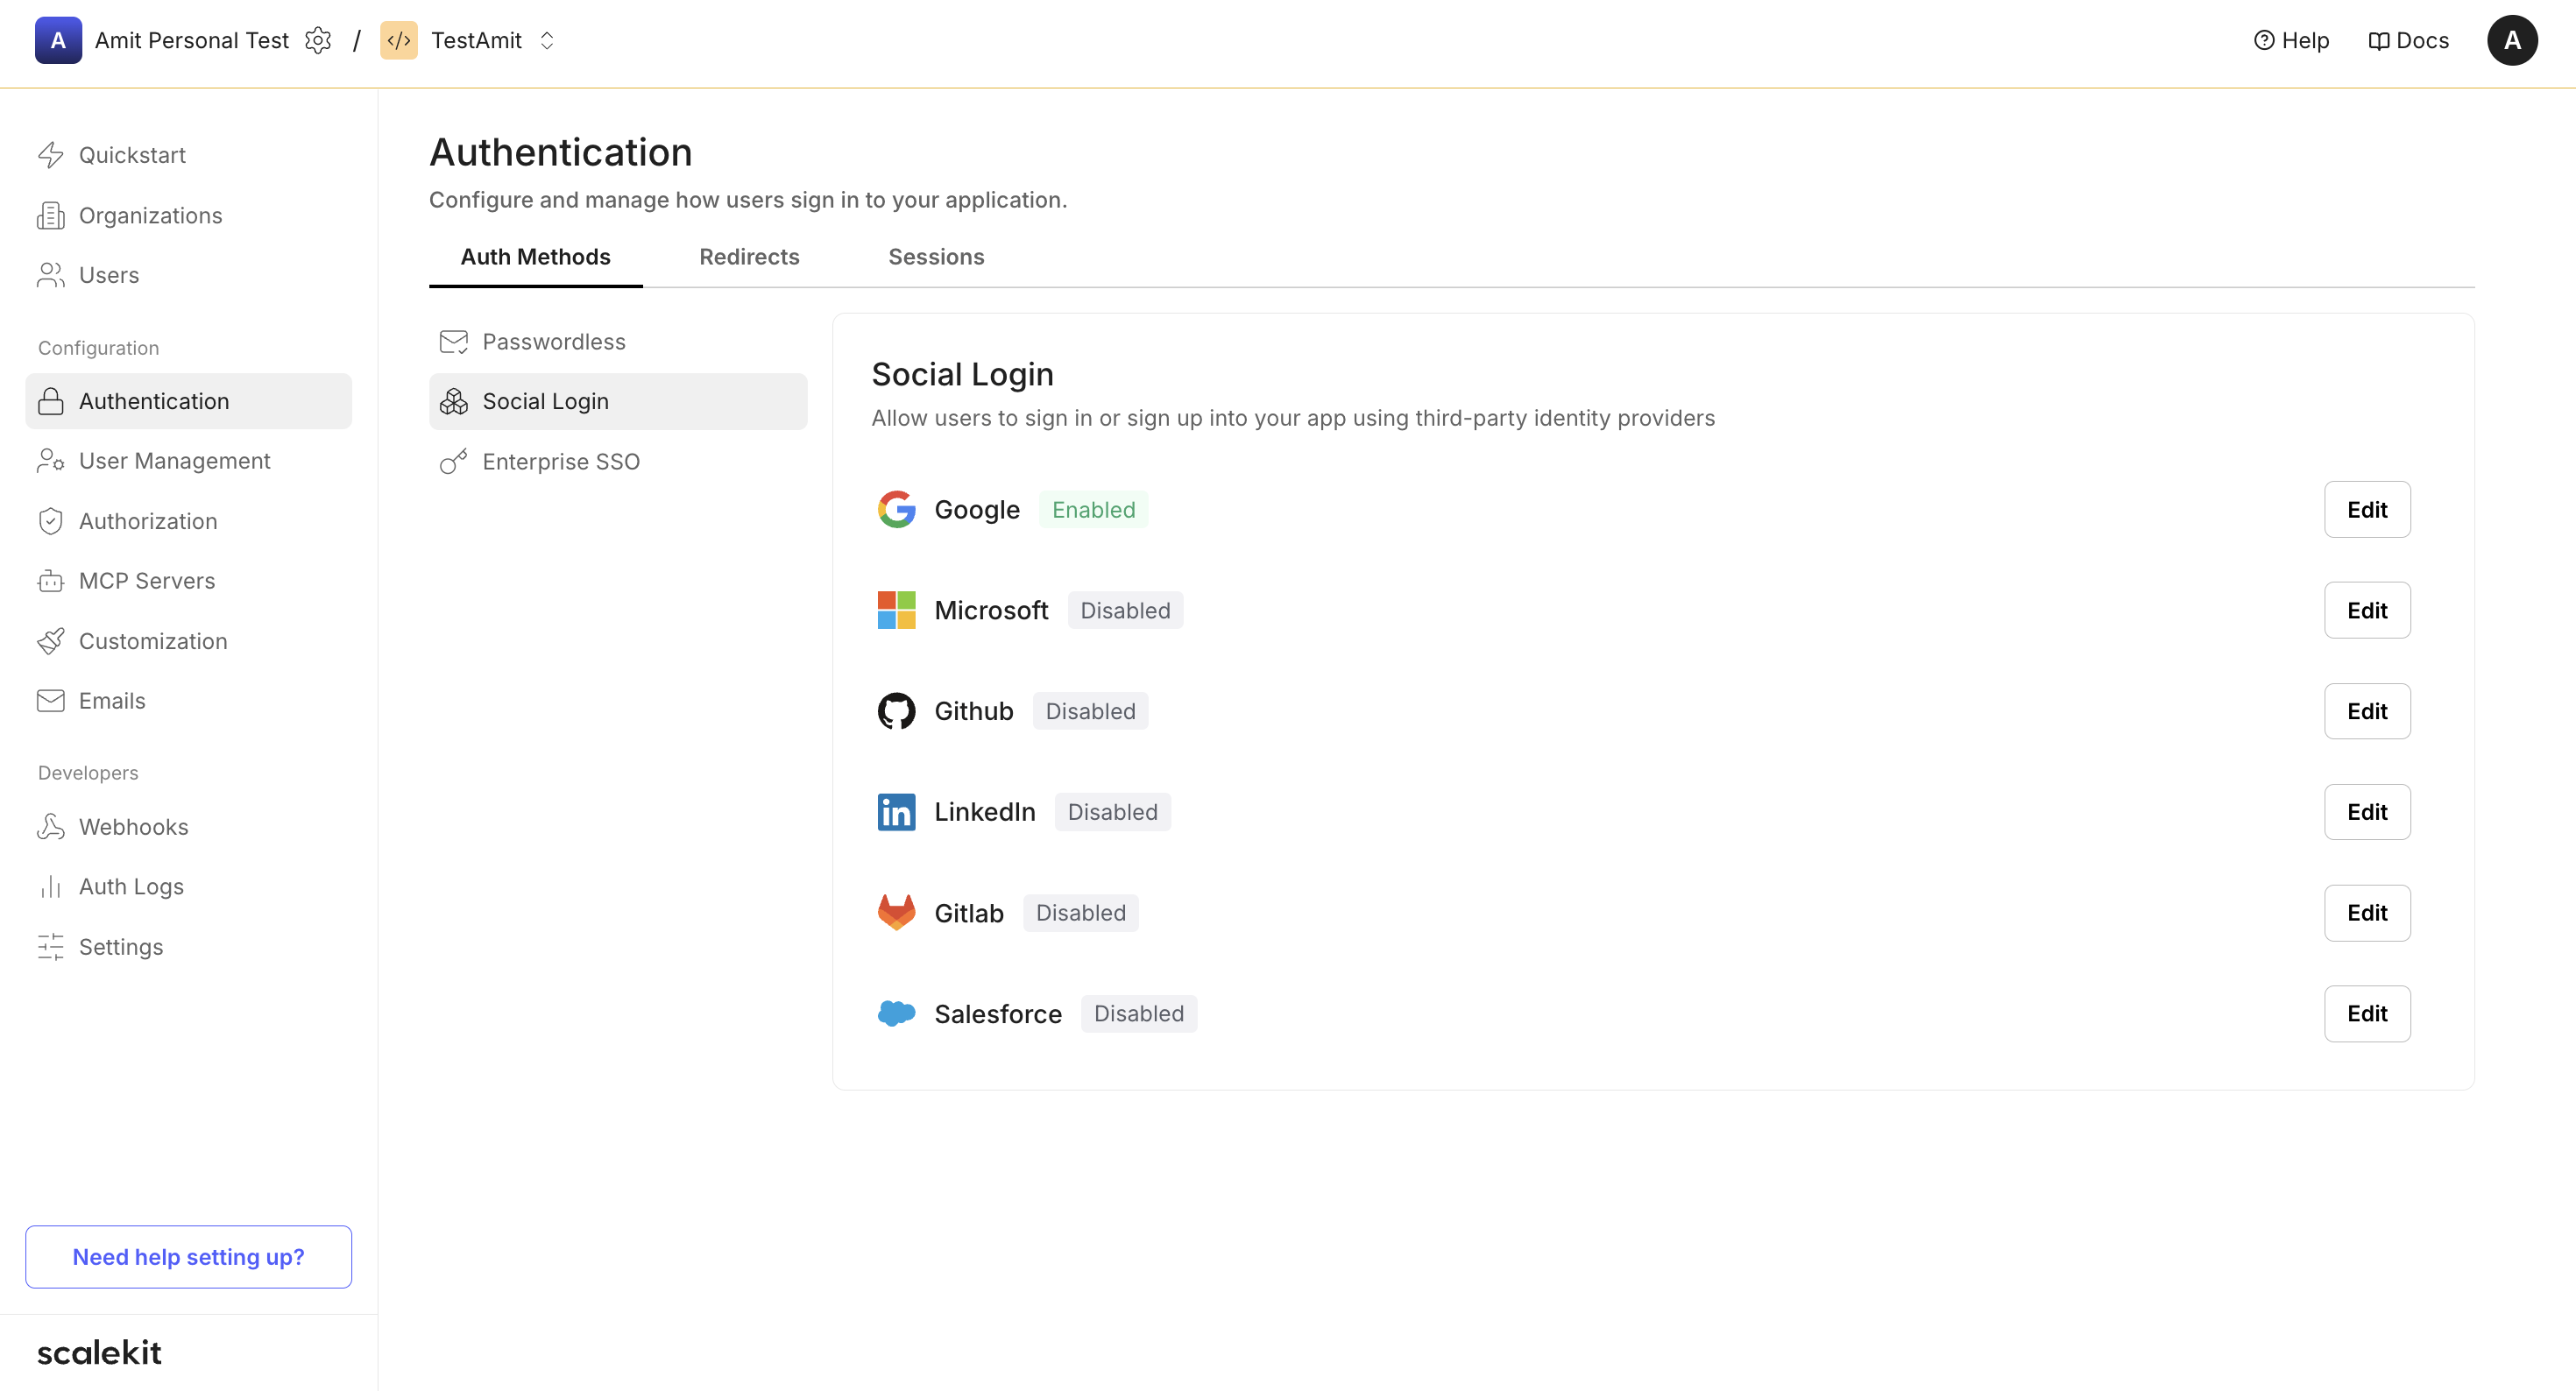This screenshot has height=1391, width=2576.
Task: Click the Authentication lock icon
Action: tap(51, 401)
